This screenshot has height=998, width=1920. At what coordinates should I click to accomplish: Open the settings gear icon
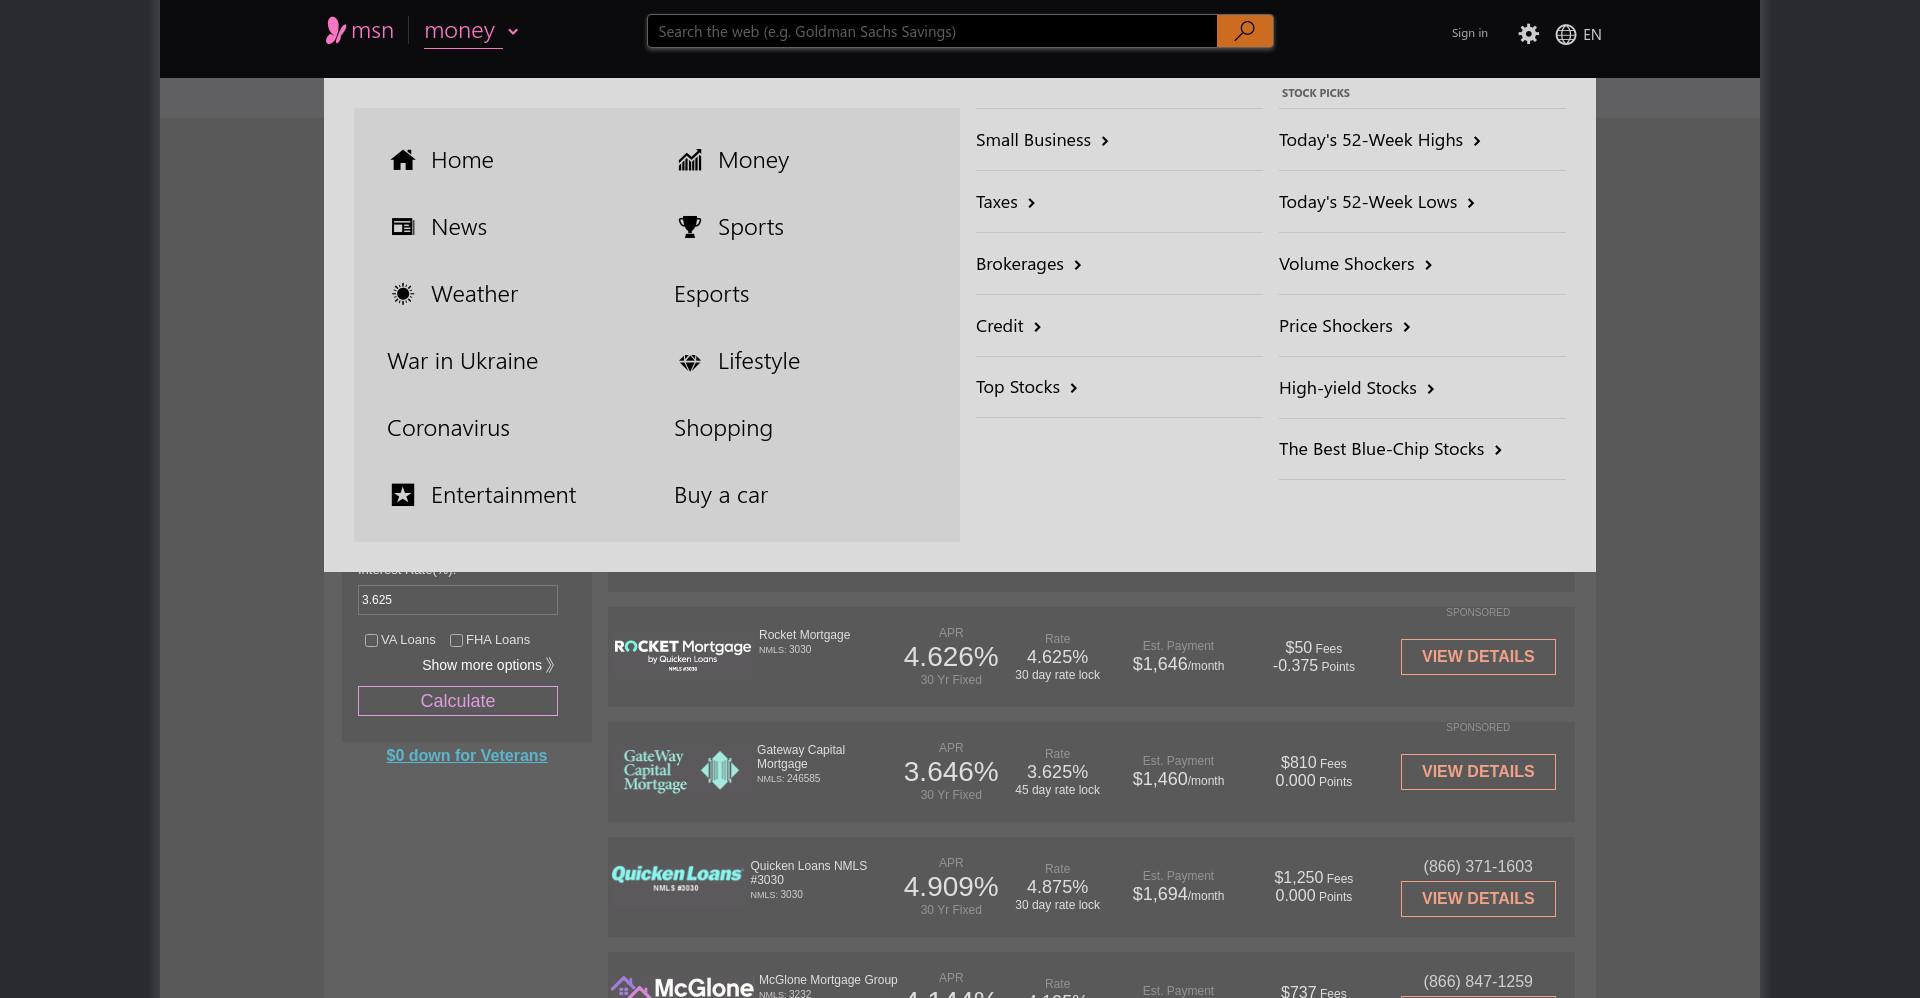click(x=1528, y=34)
